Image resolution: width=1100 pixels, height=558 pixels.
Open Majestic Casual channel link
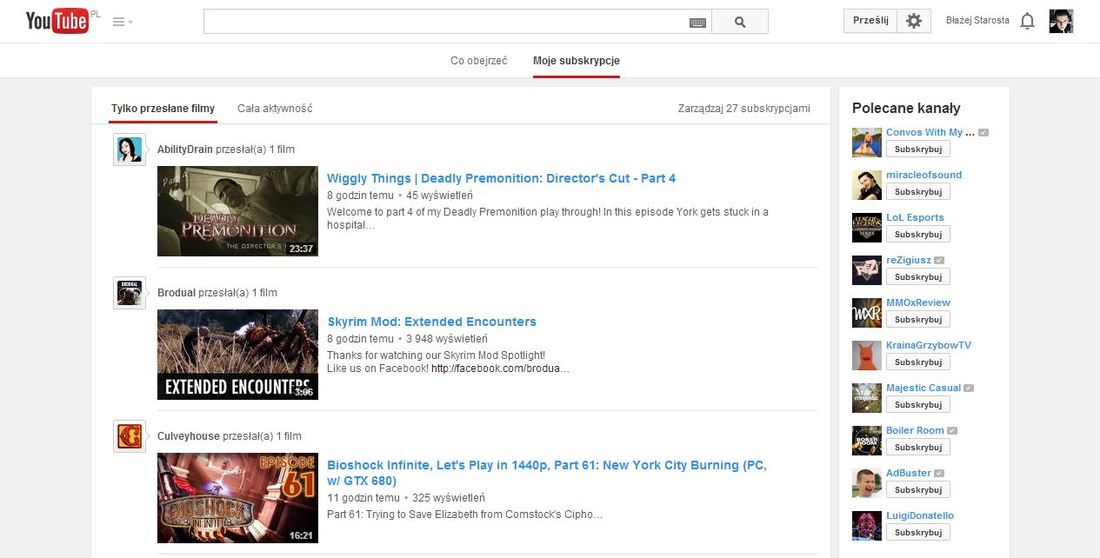pos(923,387)
